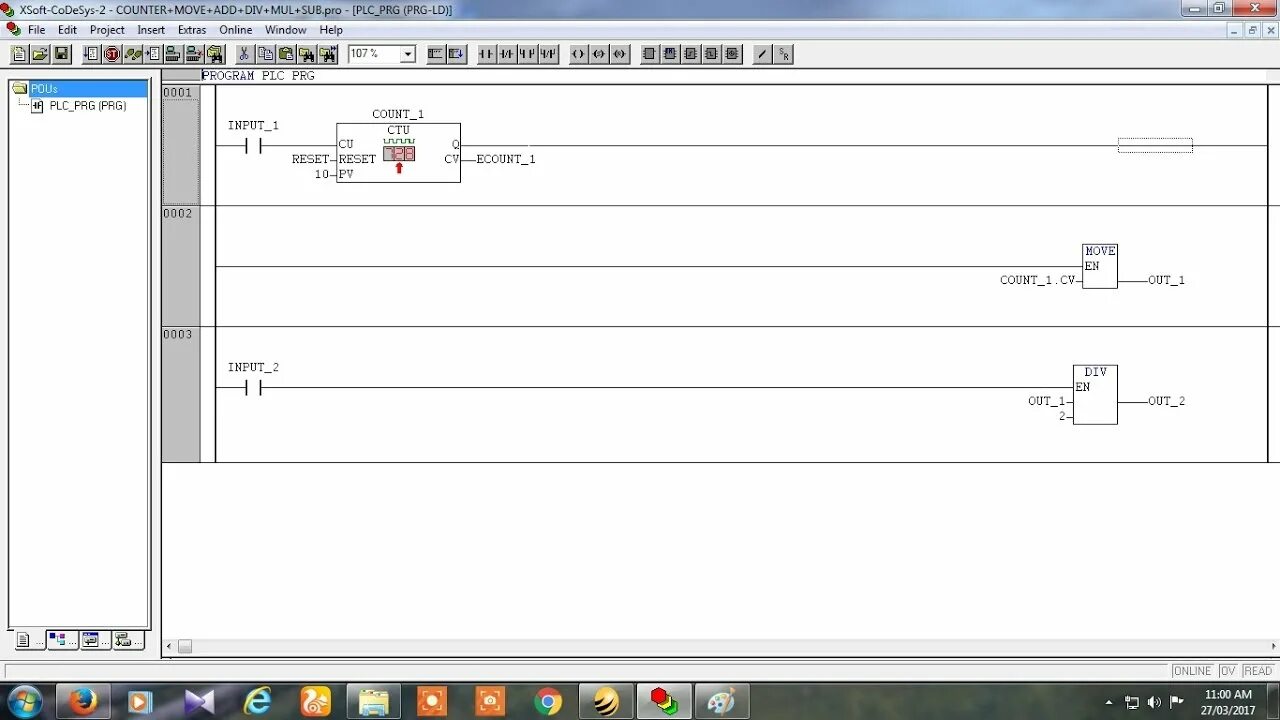Click the ECOUNT_1 output variable
This screenshot has width=1280, height=720.
[506, 160]
